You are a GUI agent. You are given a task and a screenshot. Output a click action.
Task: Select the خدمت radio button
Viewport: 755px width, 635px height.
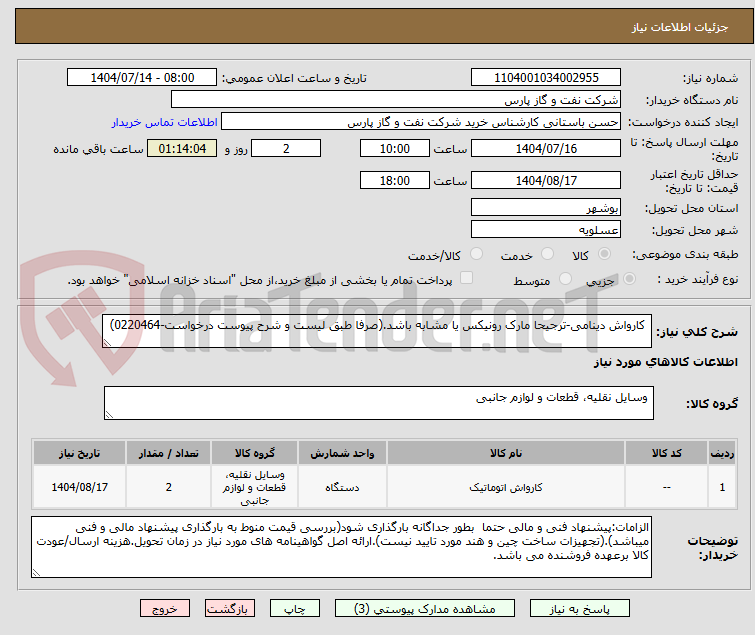(547, 254)
